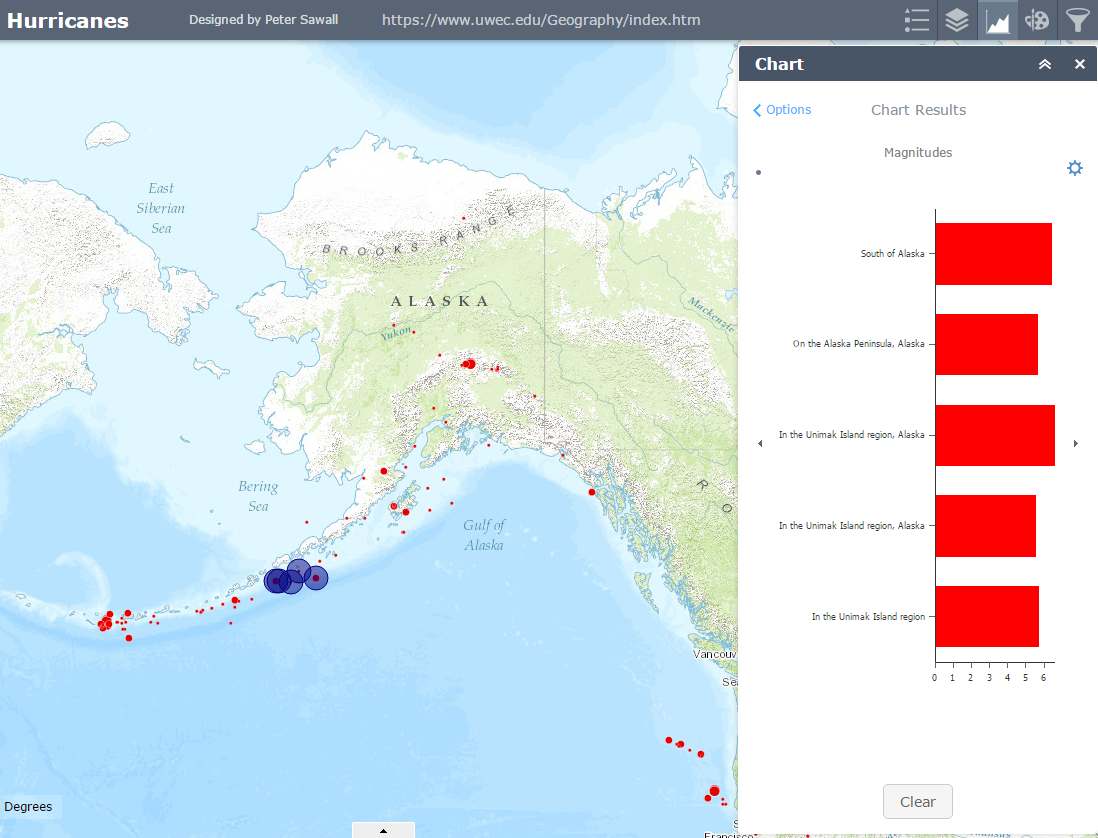Open the Magnitudes chart settings gear

pyautogui.click(x=1074, y=168)
